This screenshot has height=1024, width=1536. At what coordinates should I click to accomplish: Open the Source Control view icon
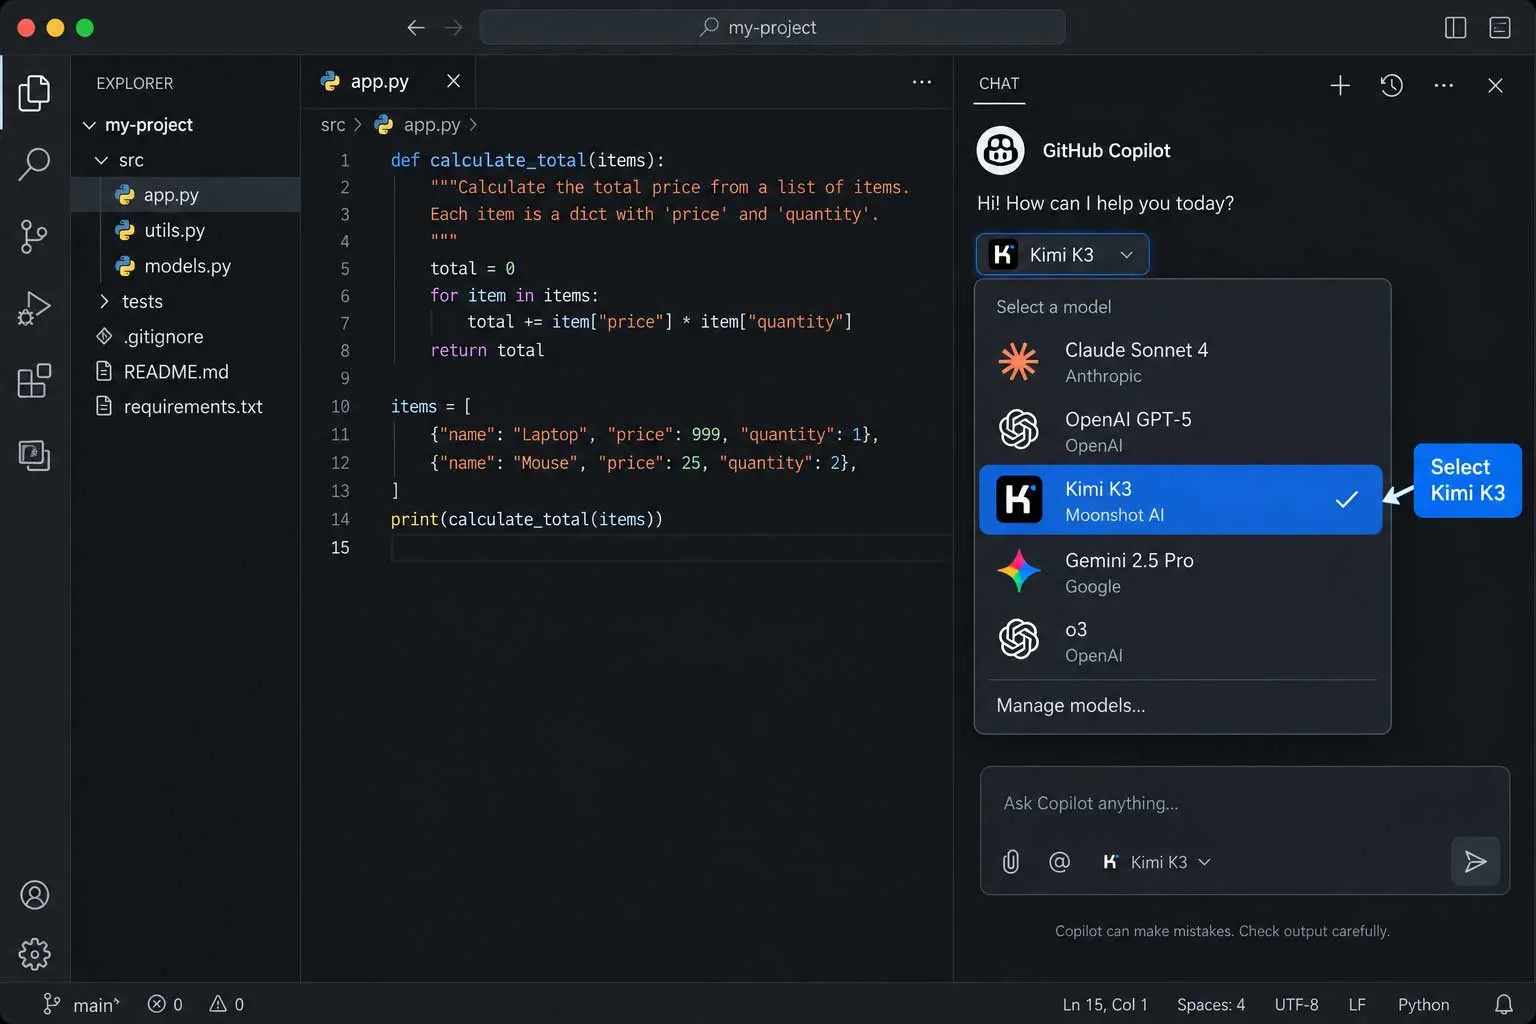pos(34,237)
